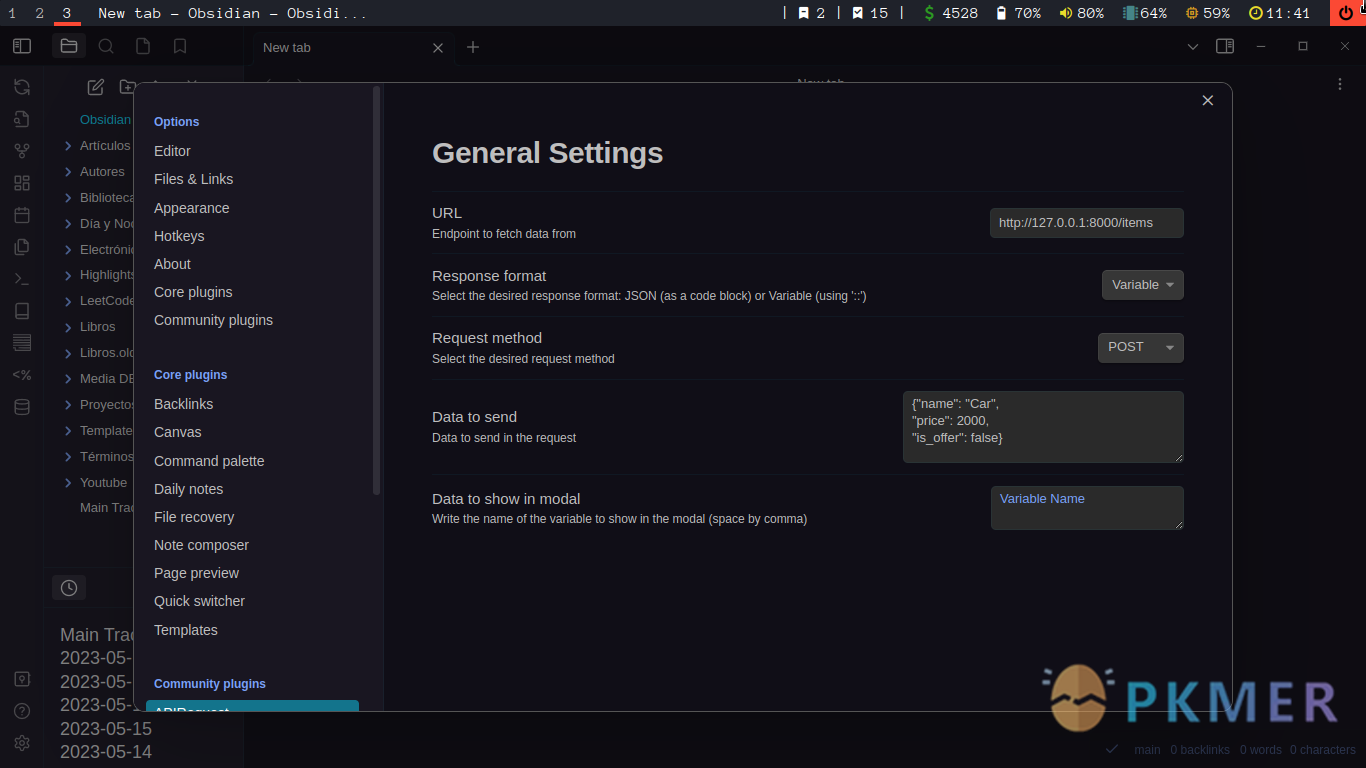Add a new tab with plus icon
The height and width of the screenshot is (768, 1366).
point(473,47)
